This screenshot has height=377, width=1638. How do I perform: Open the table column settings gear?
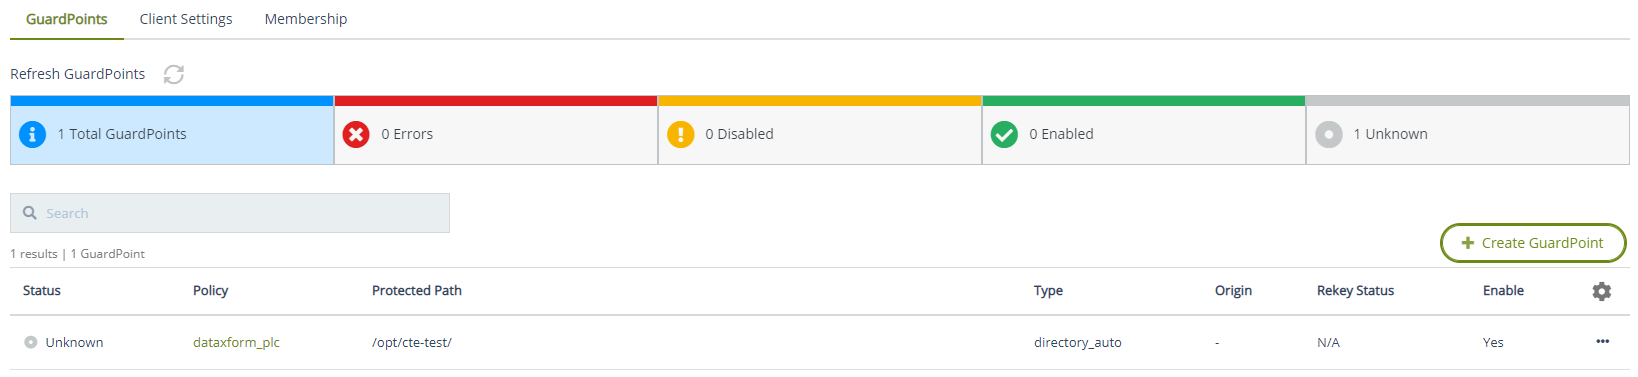click(1602, 291)
